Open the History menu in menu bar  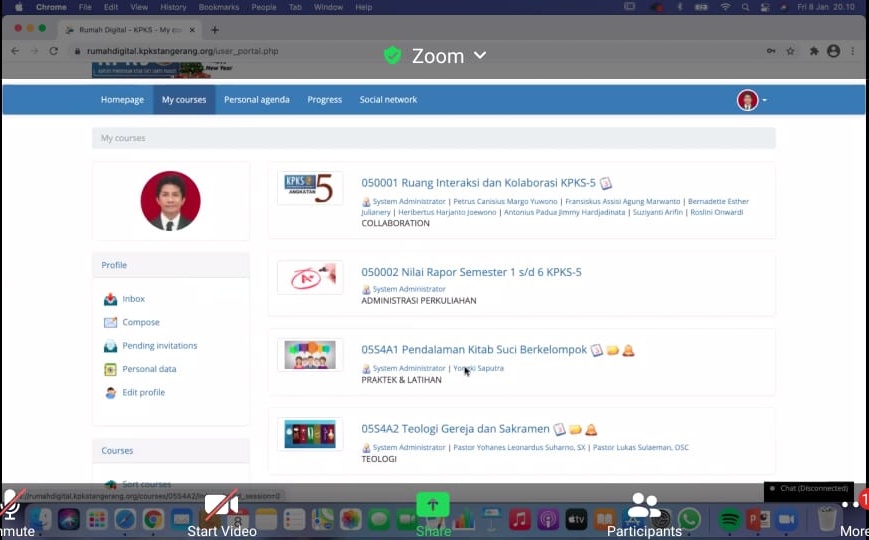tap(173, 7)
